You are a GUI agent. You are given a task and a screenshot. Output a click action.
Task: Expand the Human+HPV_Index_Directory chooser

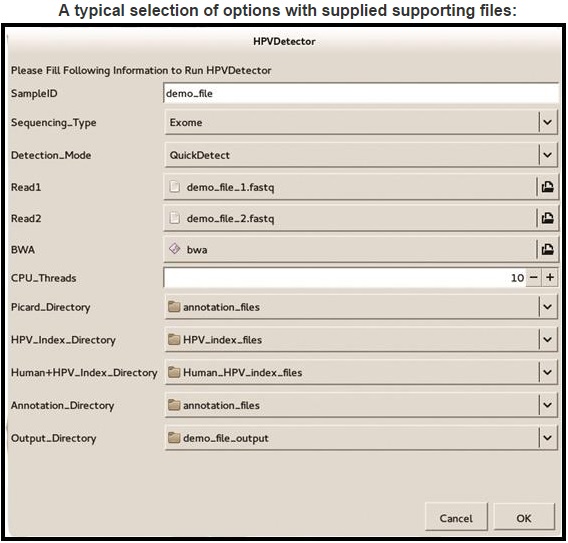point(361,372)
